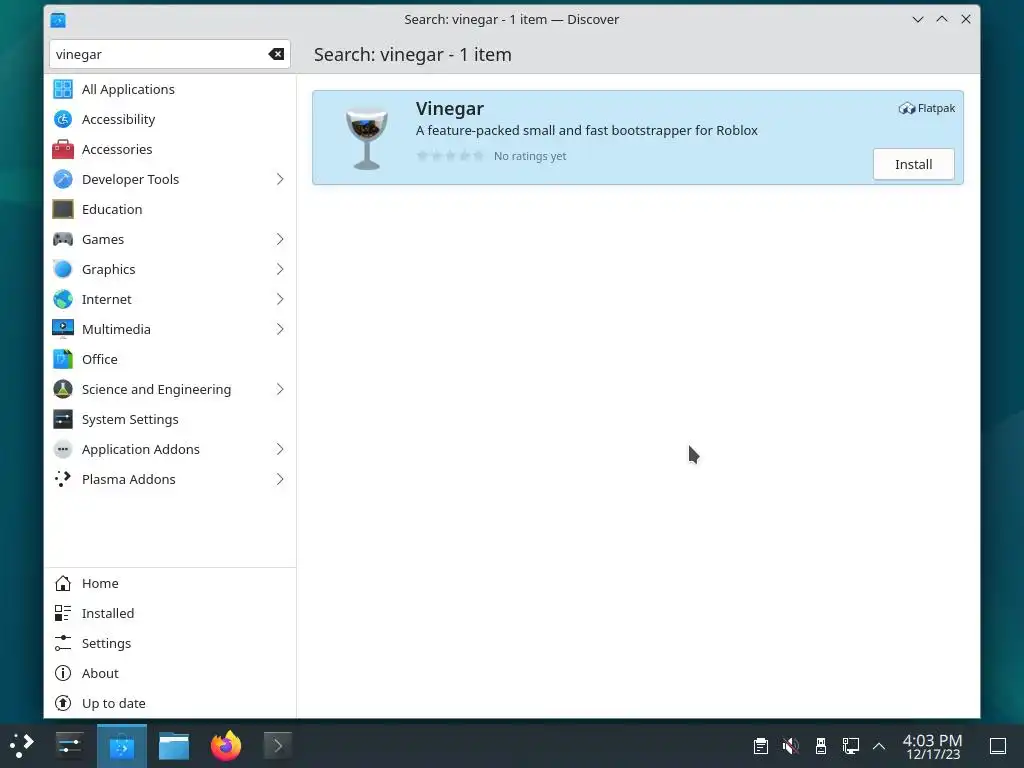The height and width of the screenshot is (768, 1024).
Task: Expand the Graphics category chevron
Action: [x=280, y=270]
